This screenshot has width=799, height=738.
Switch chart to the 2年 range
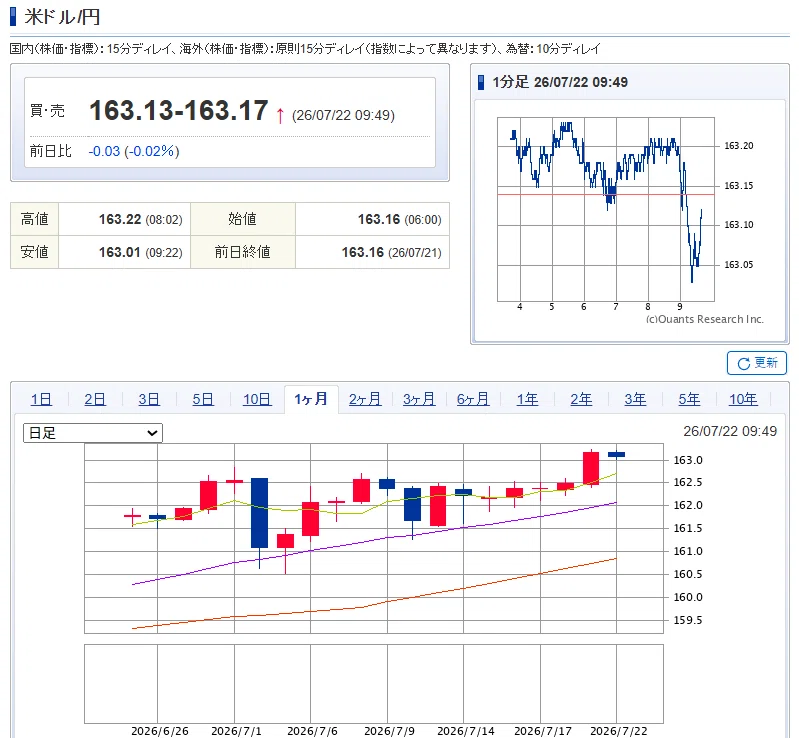[581, 399]
